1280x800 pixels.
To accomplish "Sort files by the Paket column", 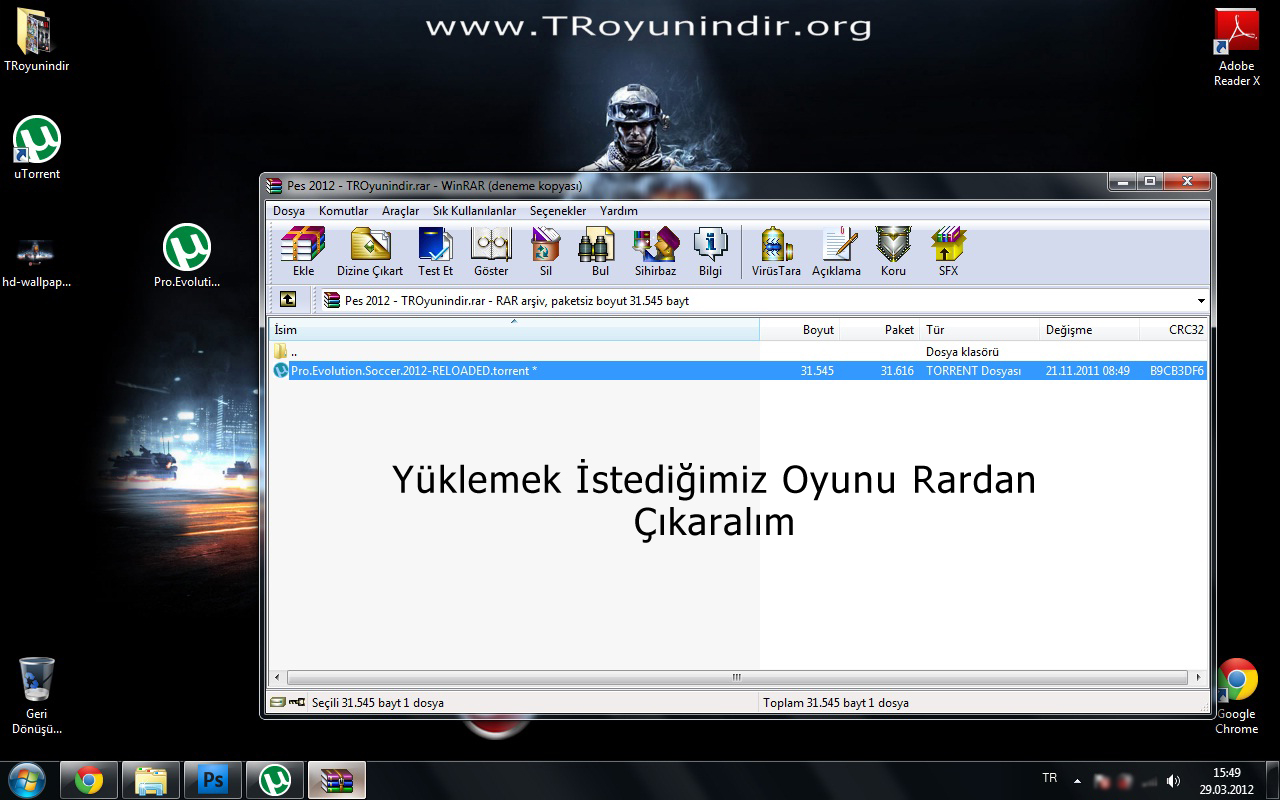I will (x=880, y=330).
